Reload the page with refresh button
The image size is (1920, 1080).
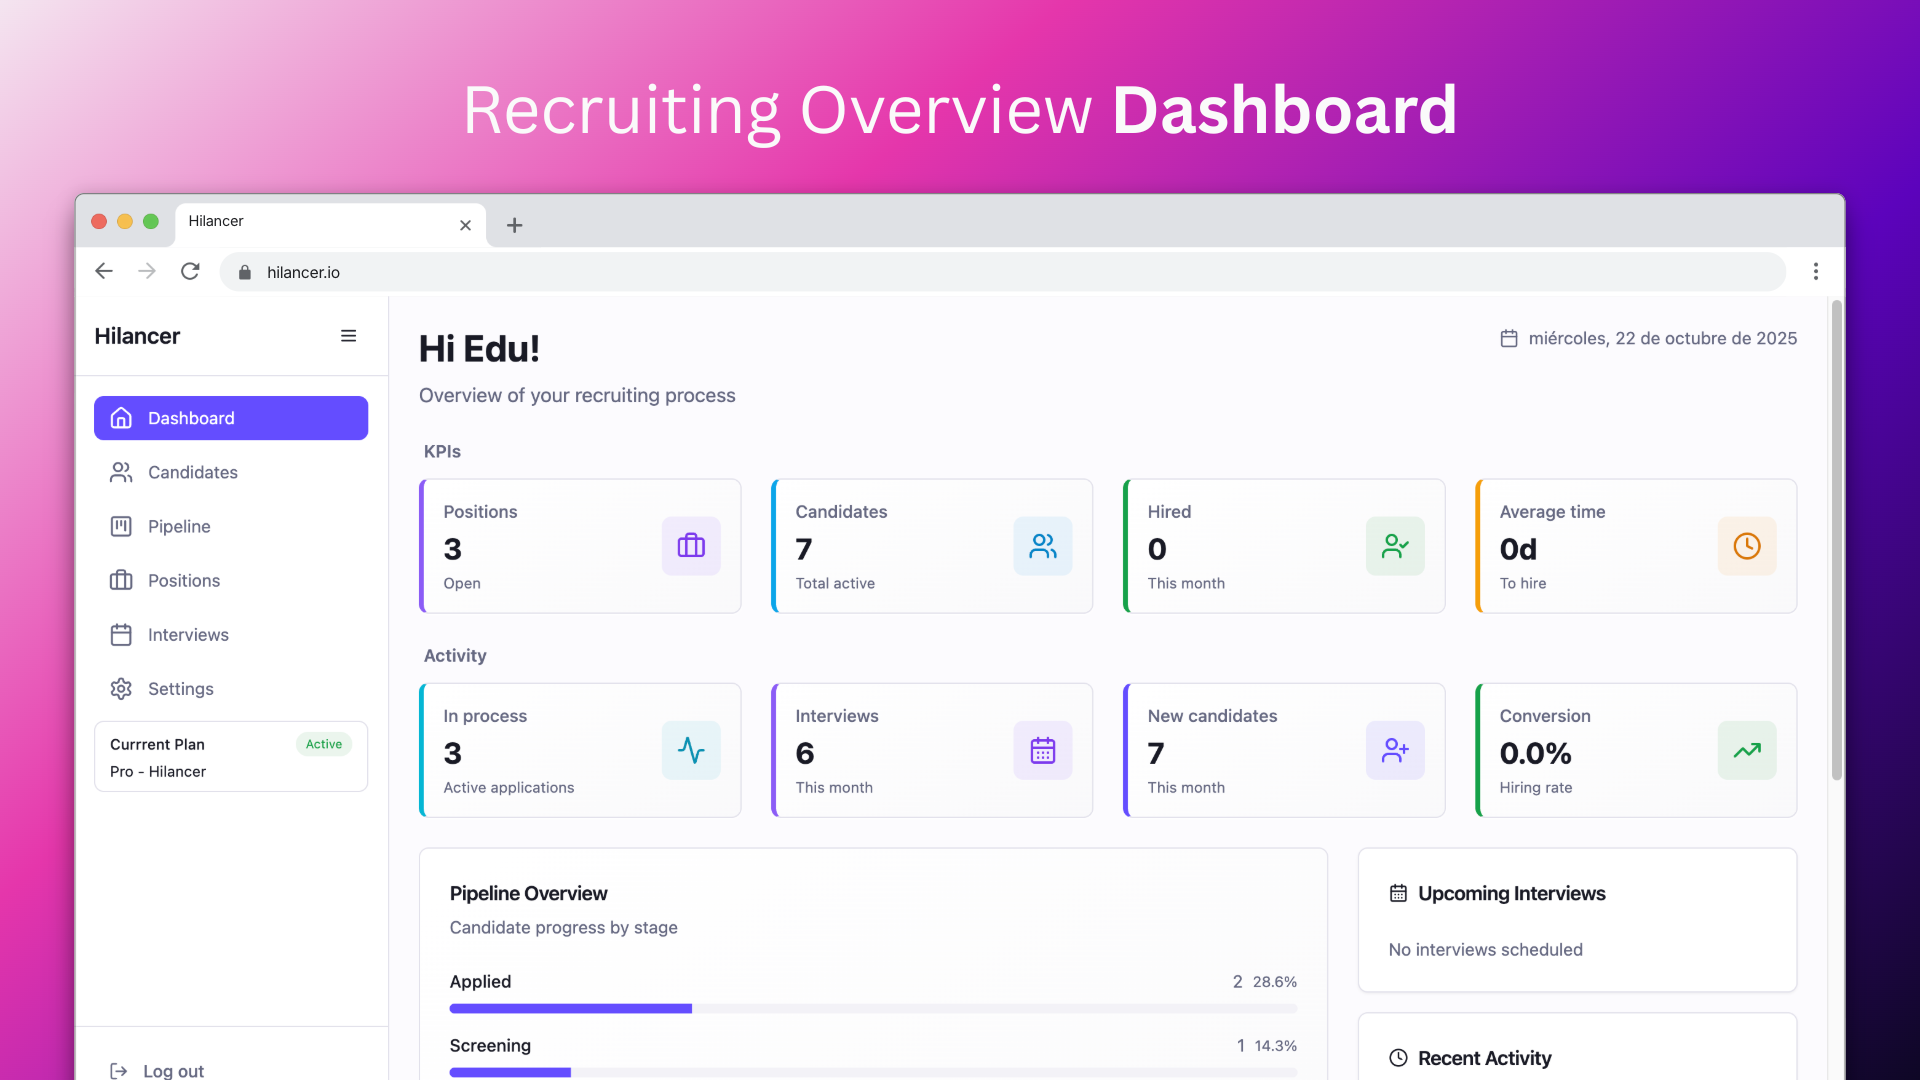coord(190,272)
